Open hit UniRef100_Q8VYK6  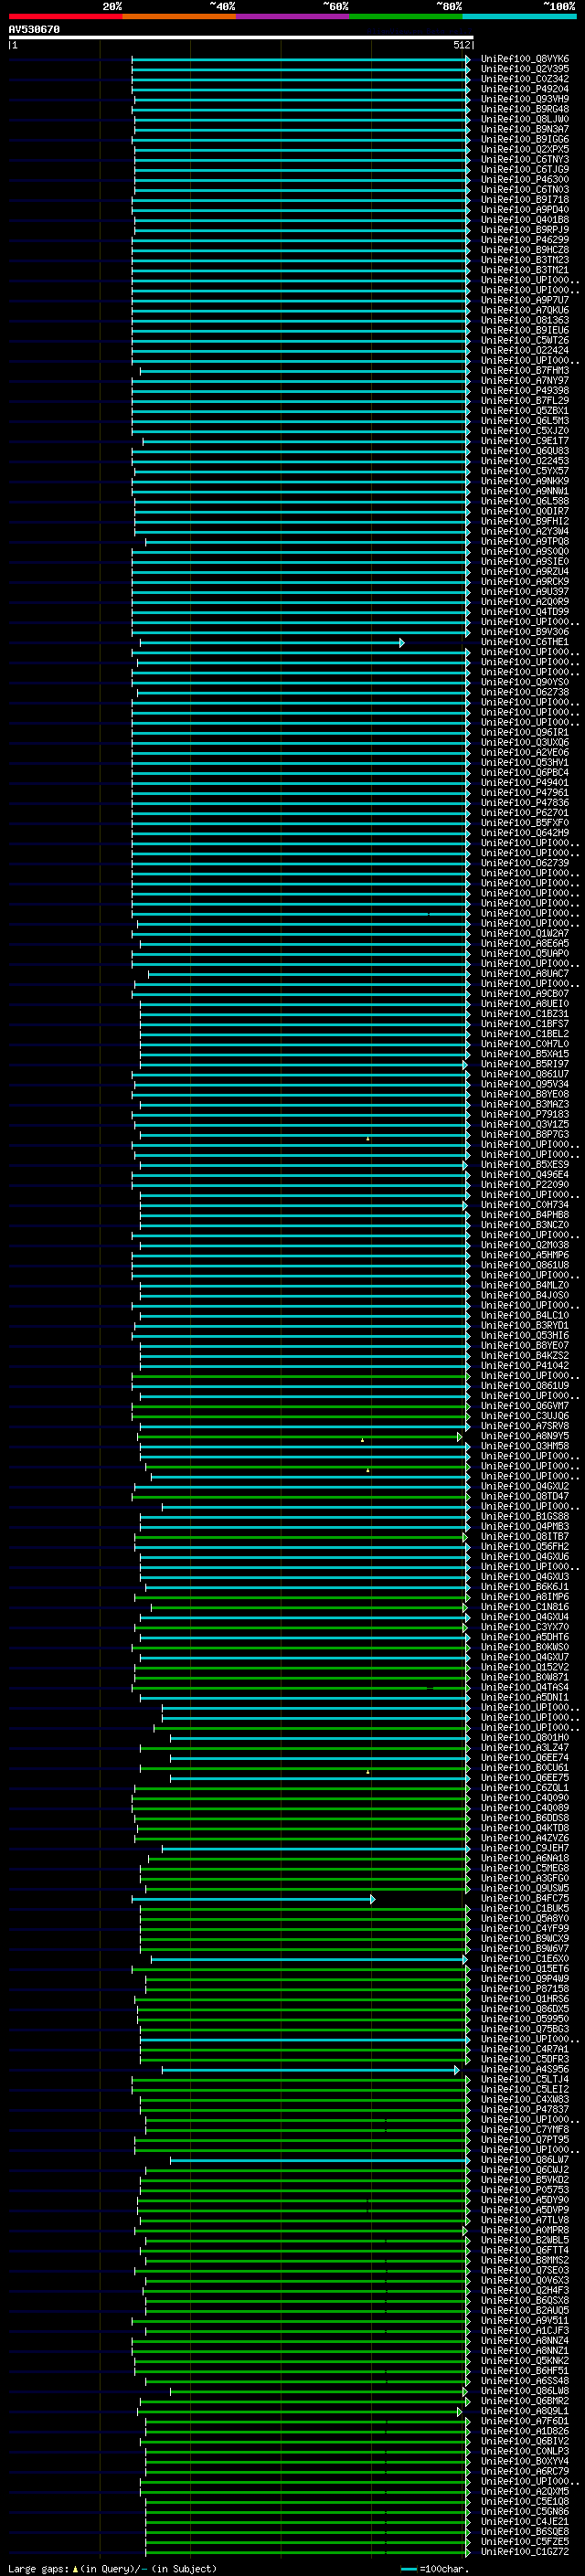525,59
